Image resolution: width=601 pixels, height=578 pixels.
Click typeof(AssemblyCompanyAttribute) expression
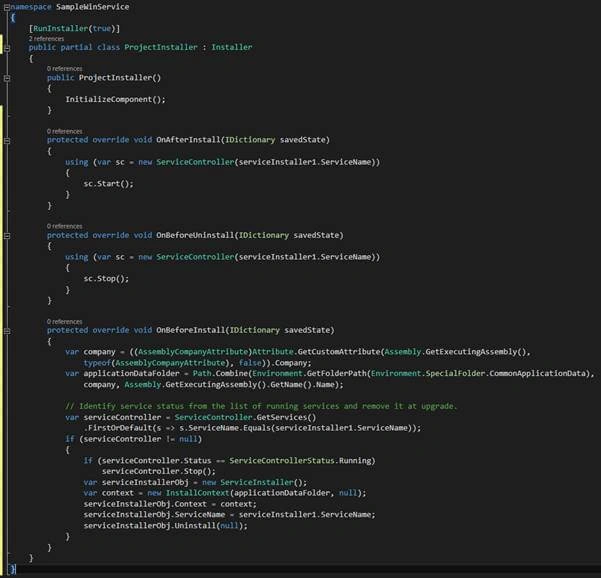[156, 363]
